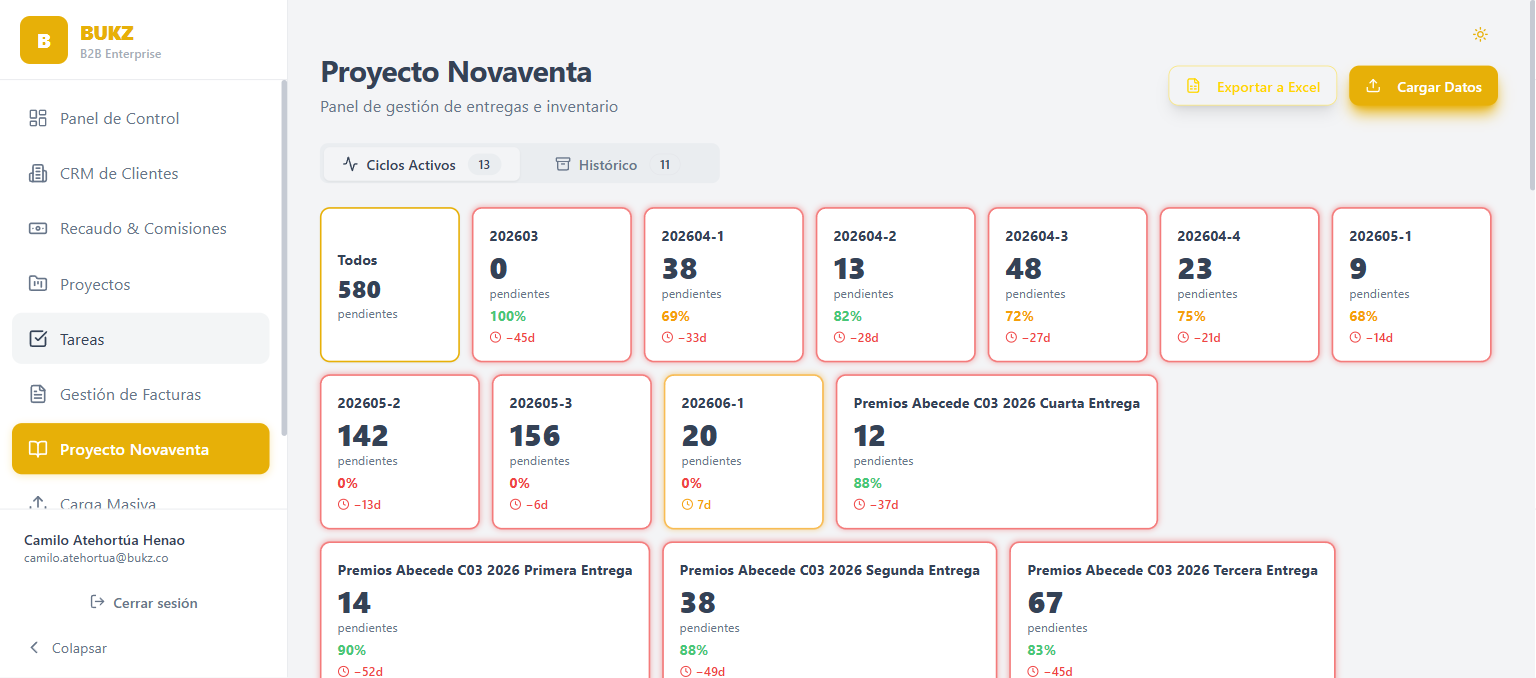1536x678 pixels.
Task: Click the BUKZ logo icon
Action: click(44, 40)
